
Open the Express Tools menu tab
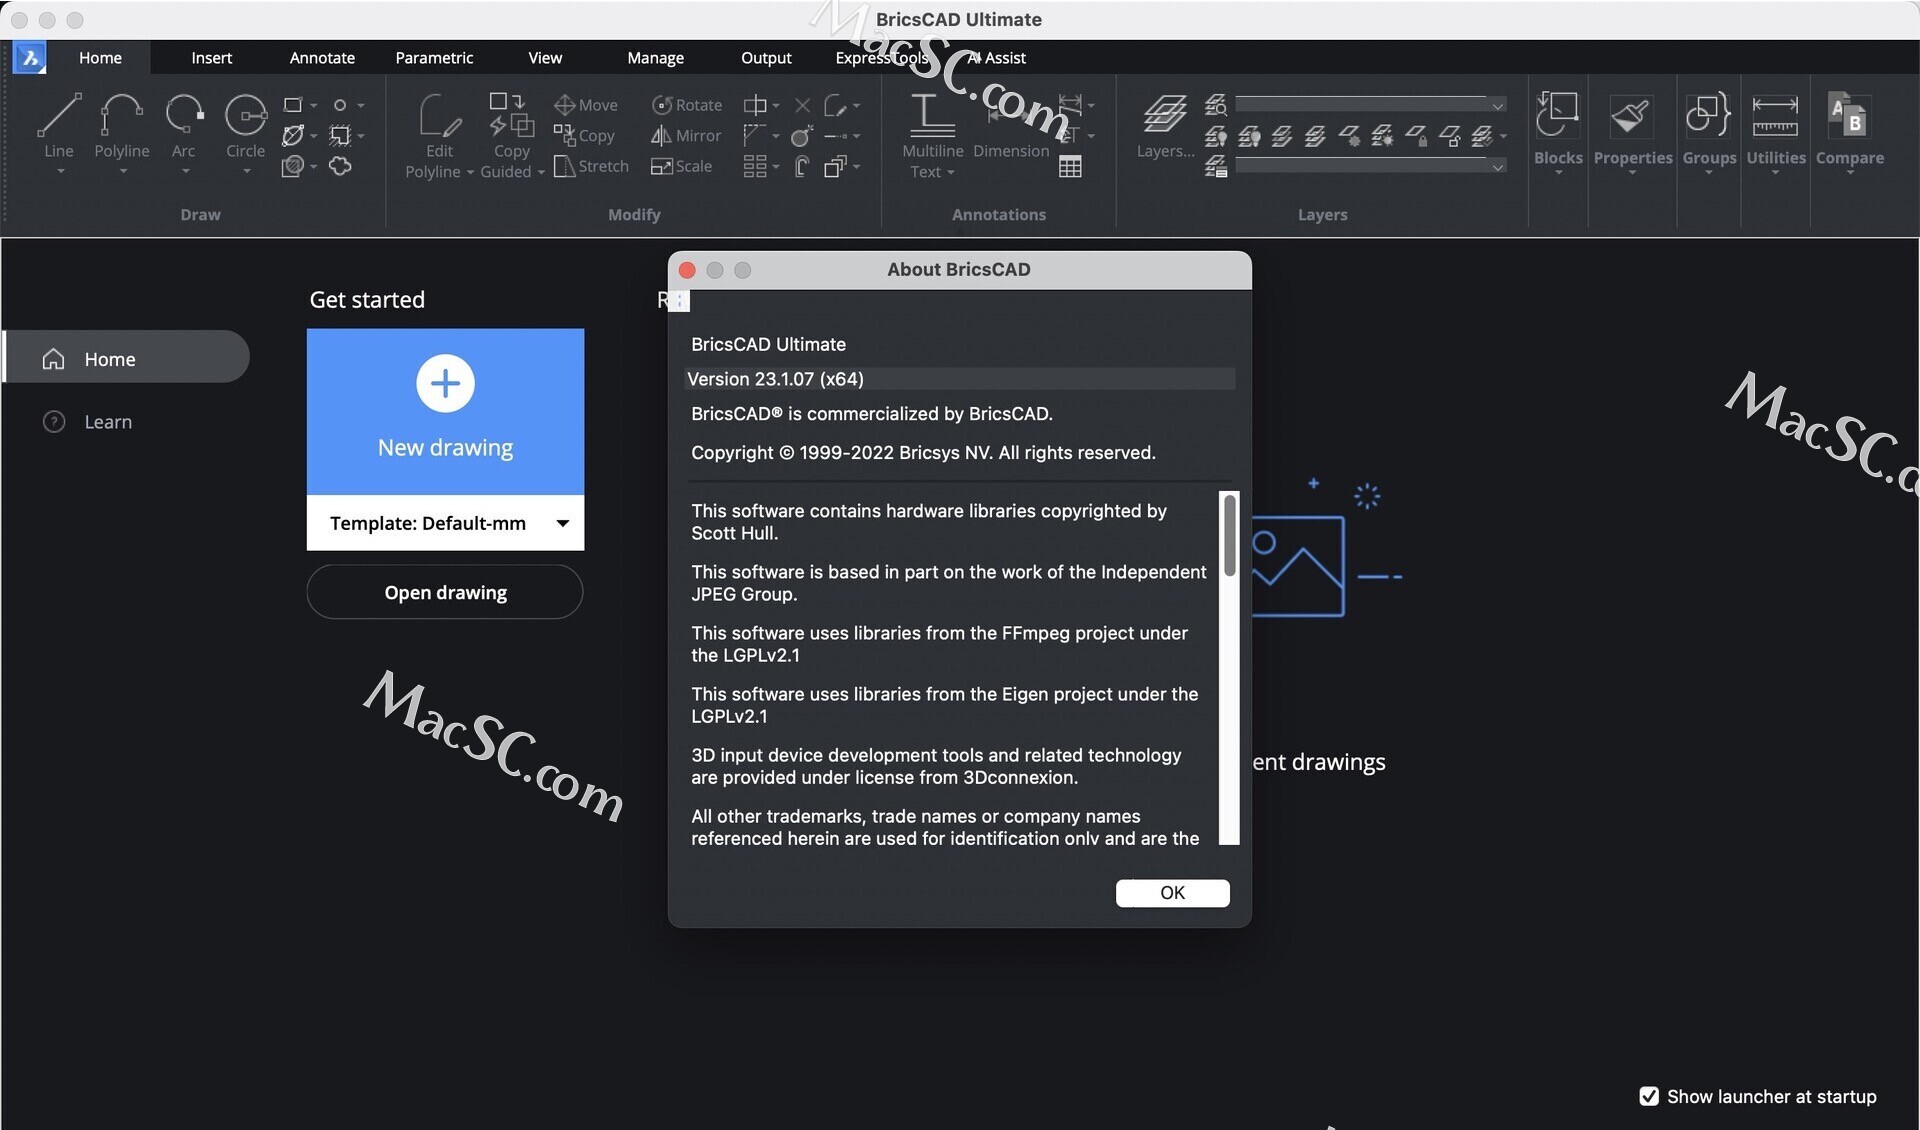(883, 56)
